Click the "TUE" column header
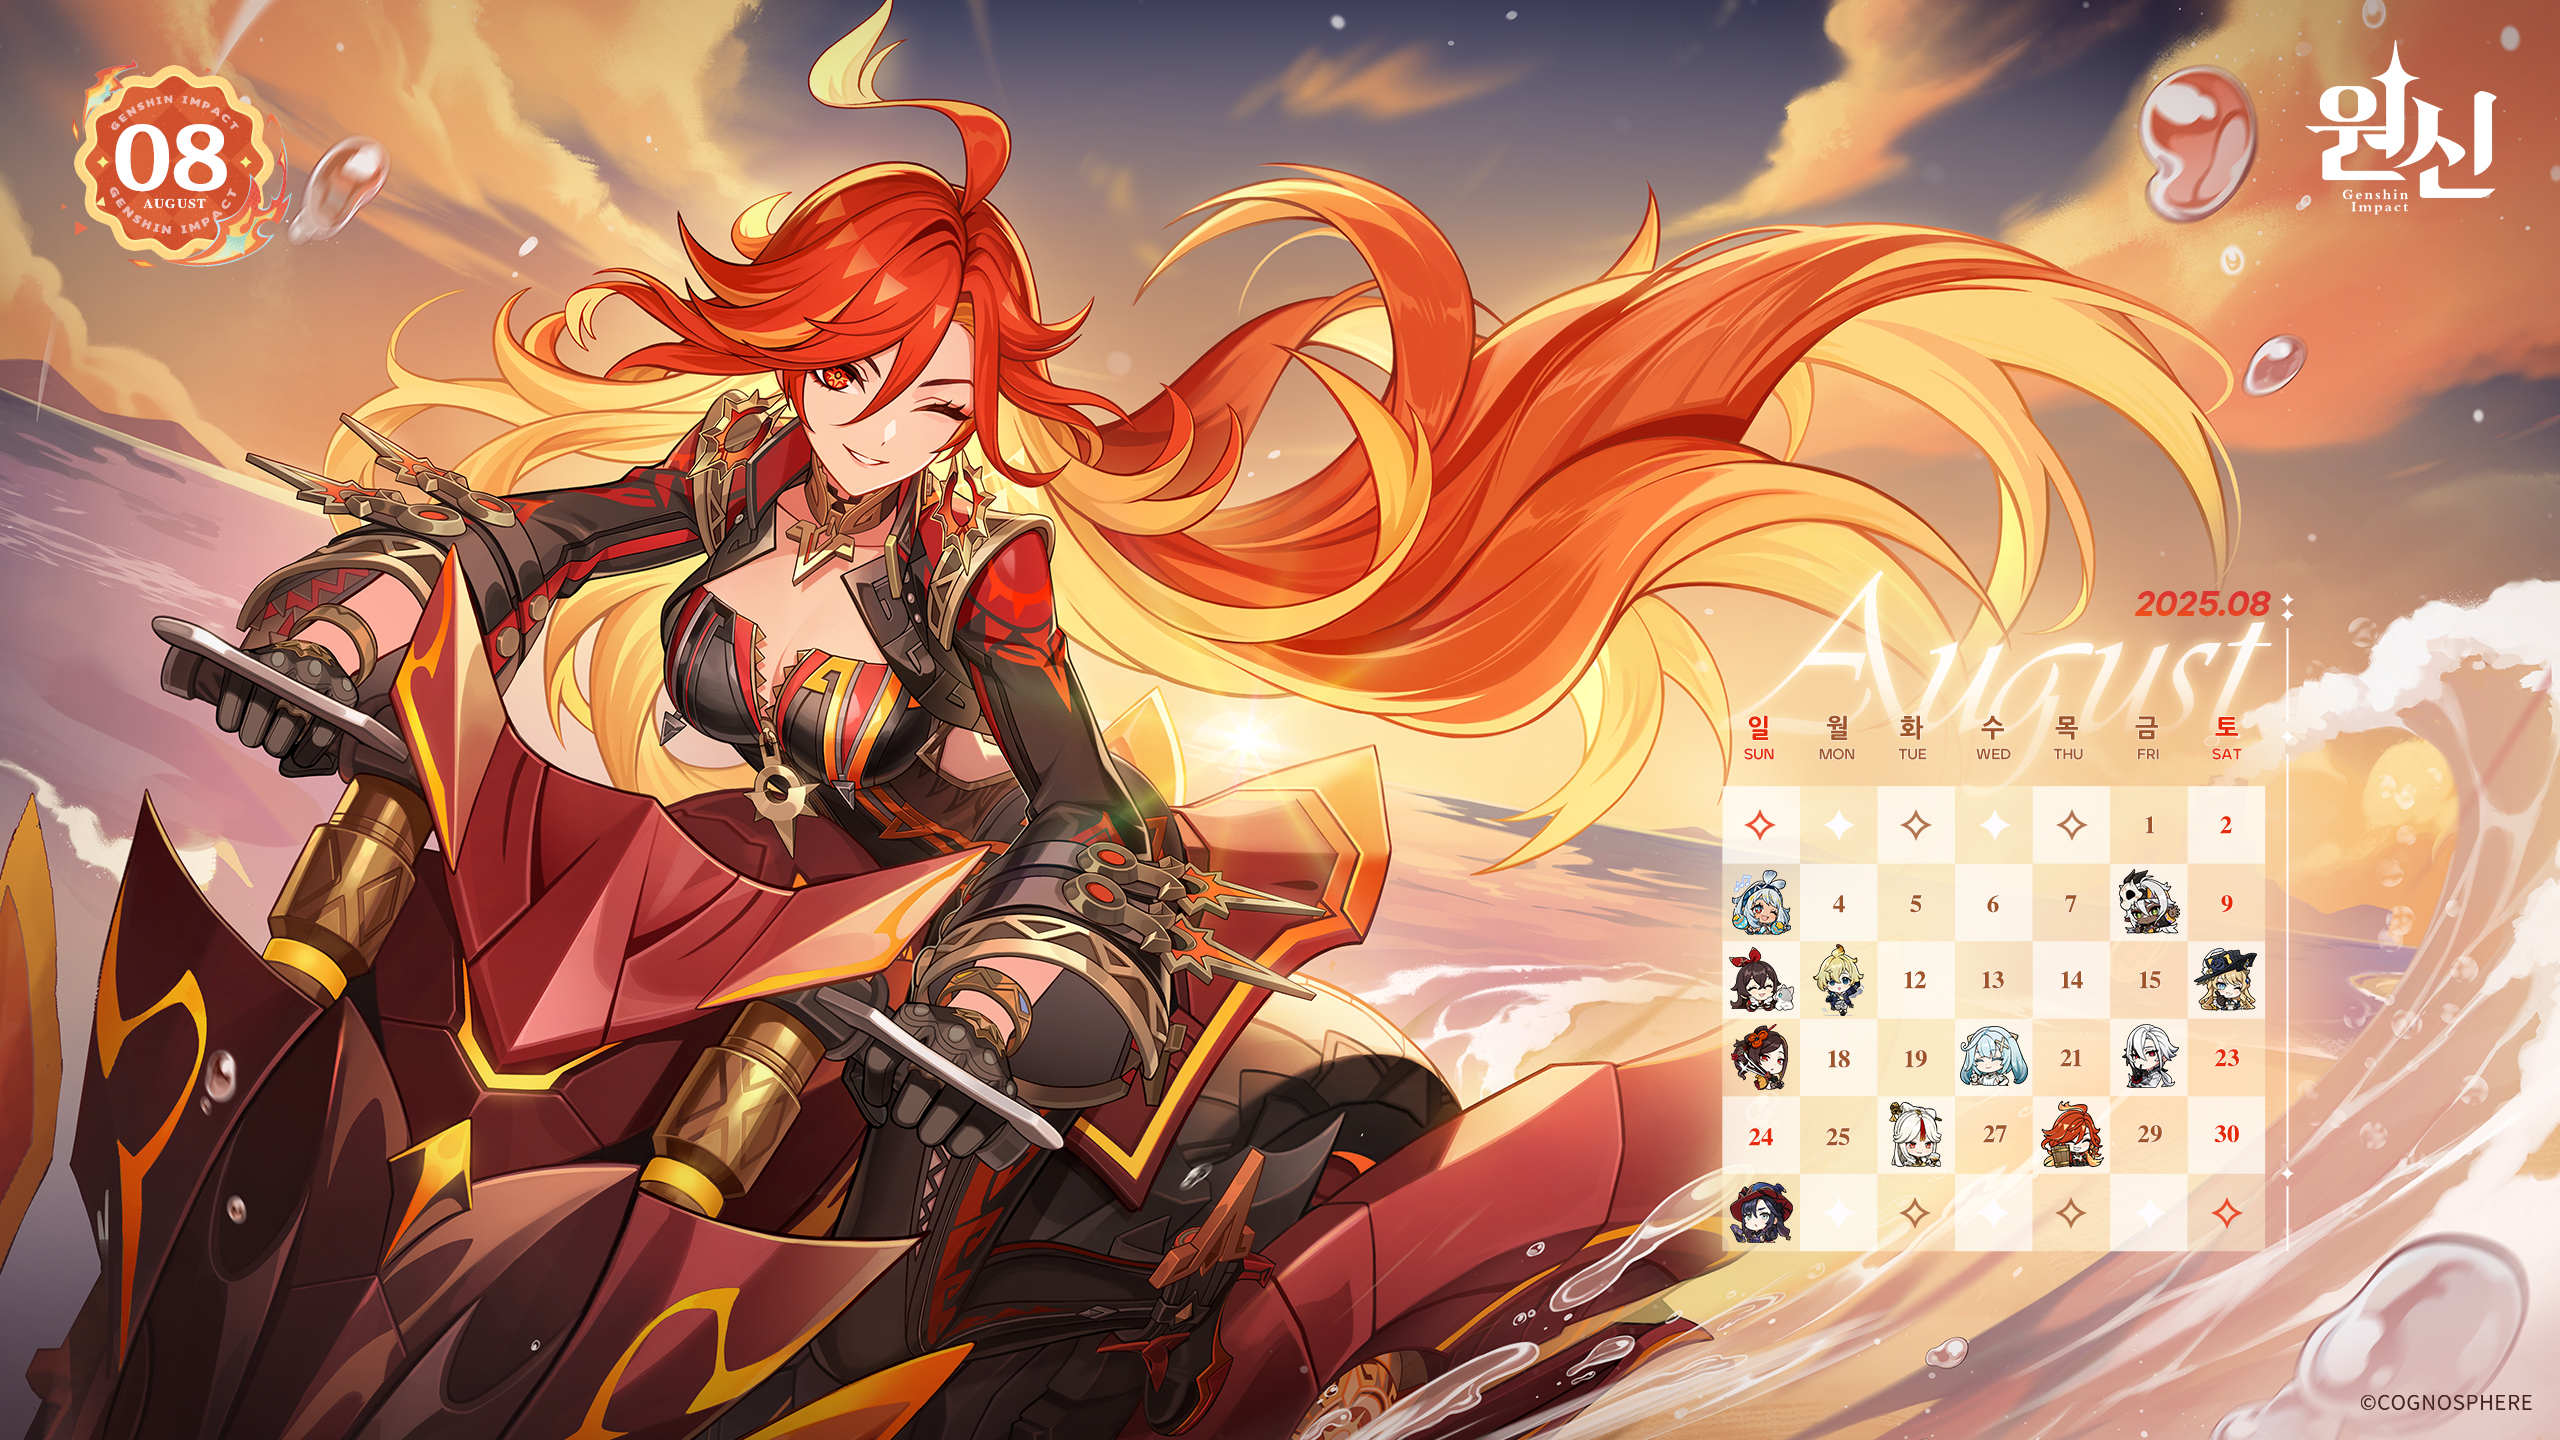Image resolution: width=2560 pixels, height=1440 pixels. [x=1913, y=754]
